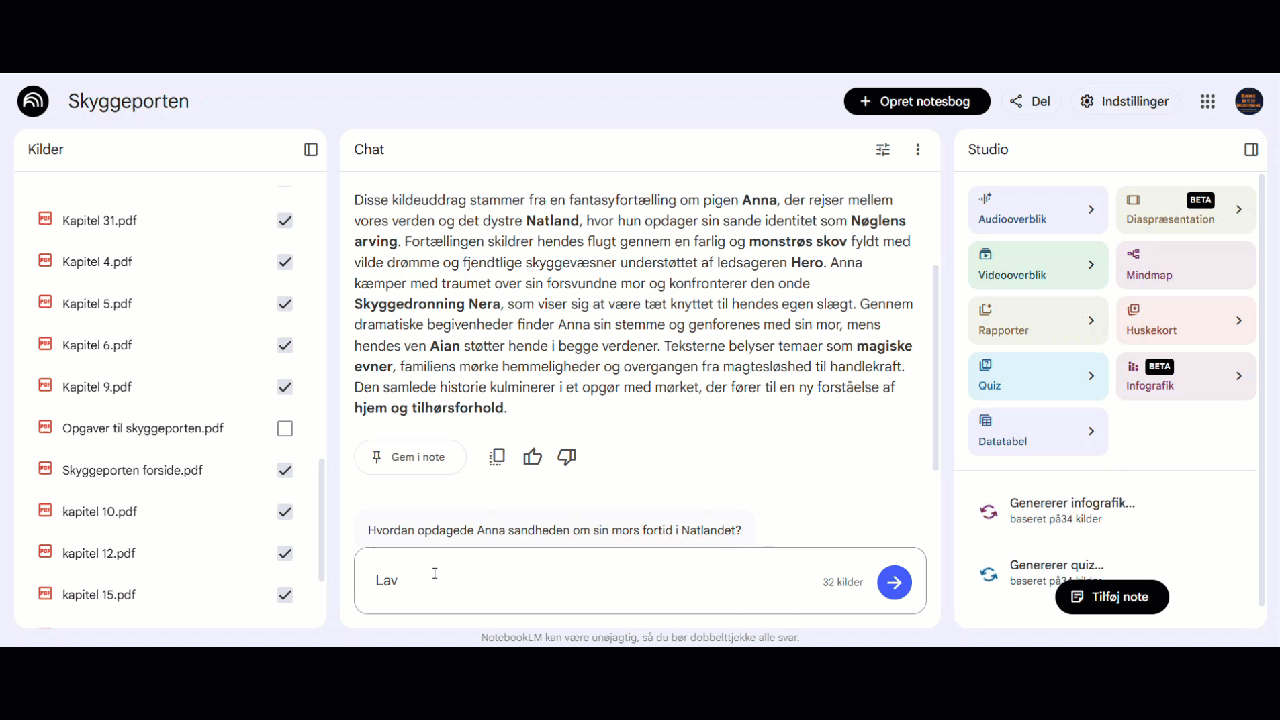The image size is (1280, 720).
Task: Uncheck Skyggeporten forside.pdf source
Action: pyautogui.click(x=285, y=470)
